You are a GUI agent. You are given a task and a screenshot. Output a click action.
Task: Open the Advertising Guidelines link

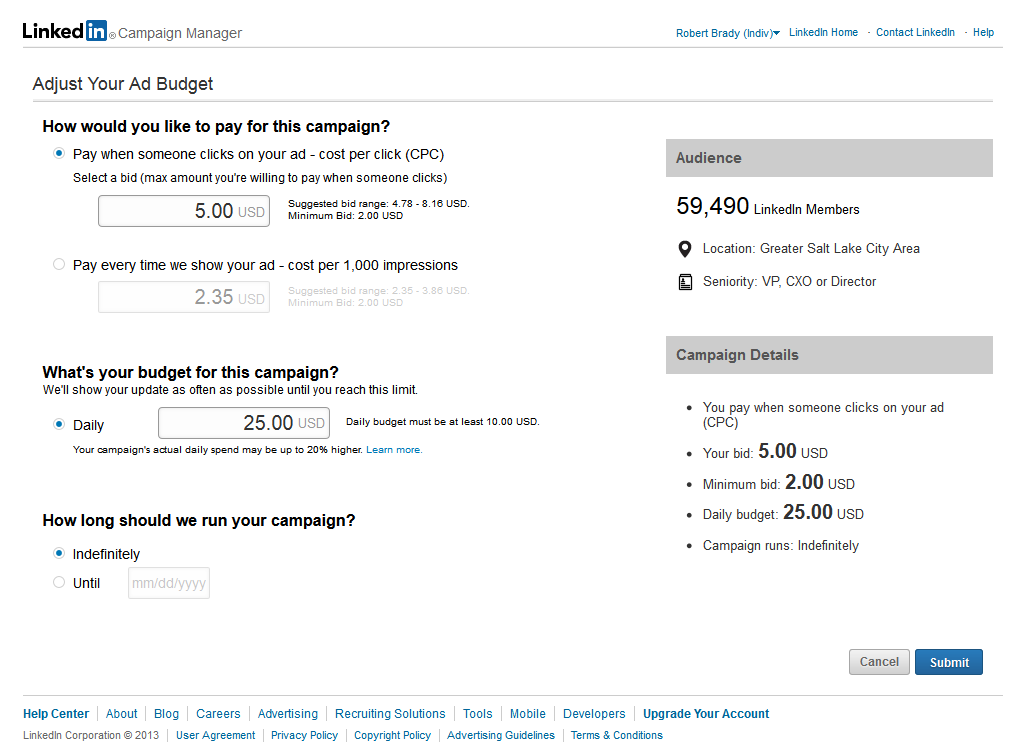(501, 735)
